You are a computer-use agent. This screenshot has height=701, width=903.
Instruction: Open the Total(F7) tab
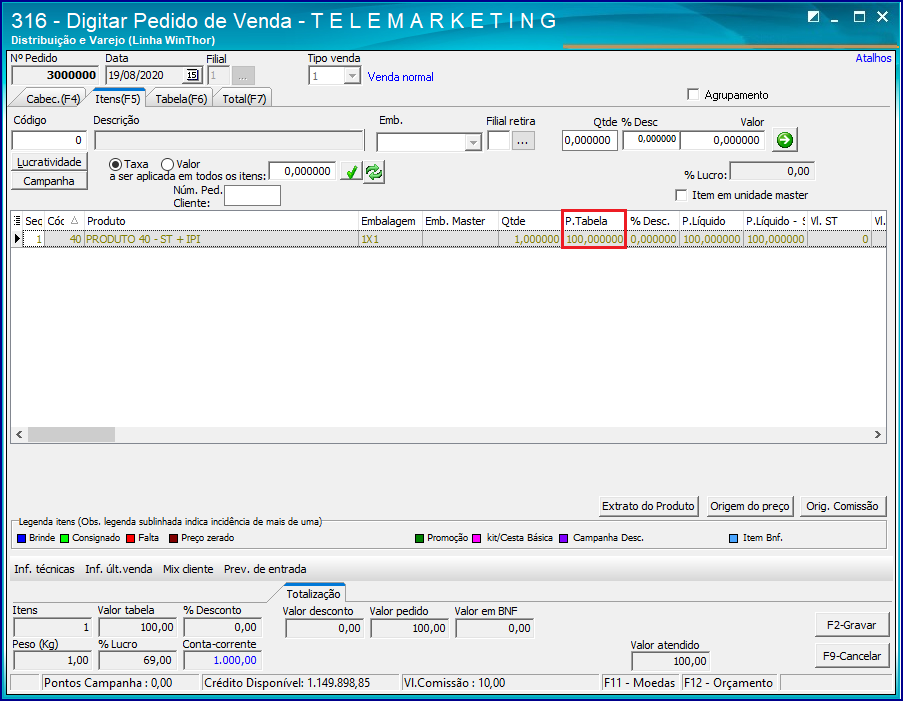[244, 99]
